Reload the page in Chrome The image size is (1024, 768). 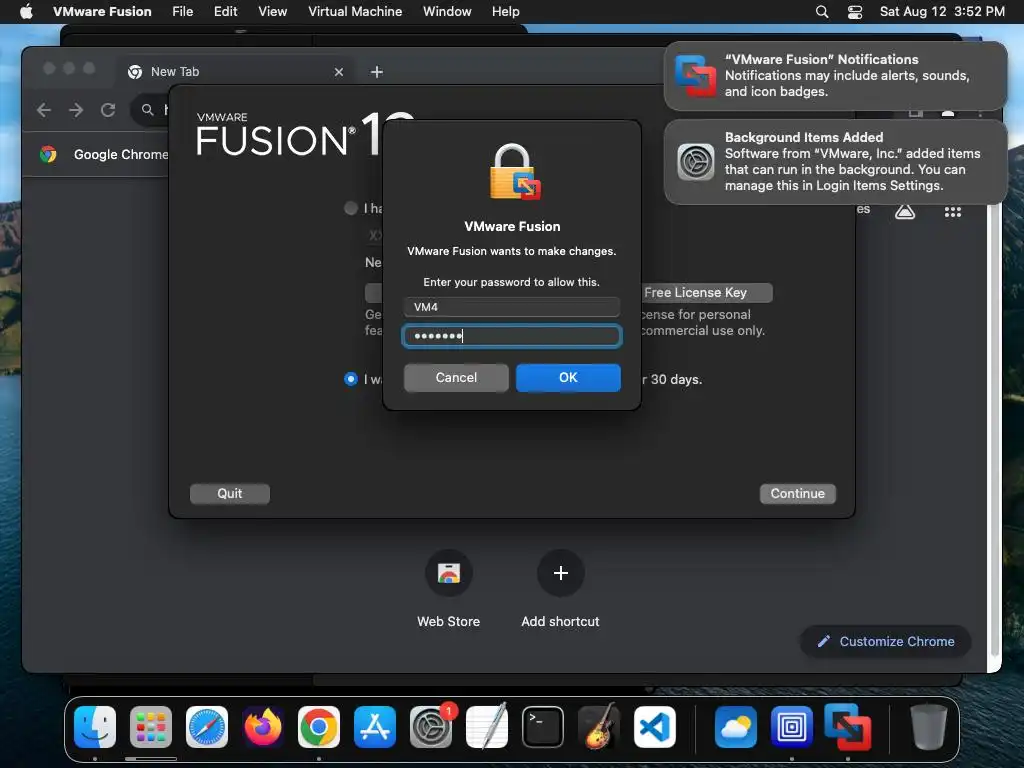pyautogui.click(x=108, y=110)
